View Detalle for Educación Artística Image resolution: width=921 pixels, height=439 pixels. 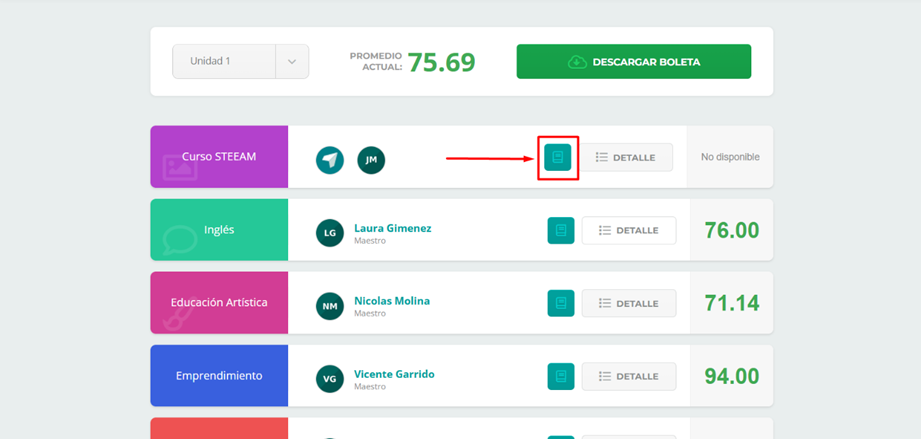click(x=629, y=303)
